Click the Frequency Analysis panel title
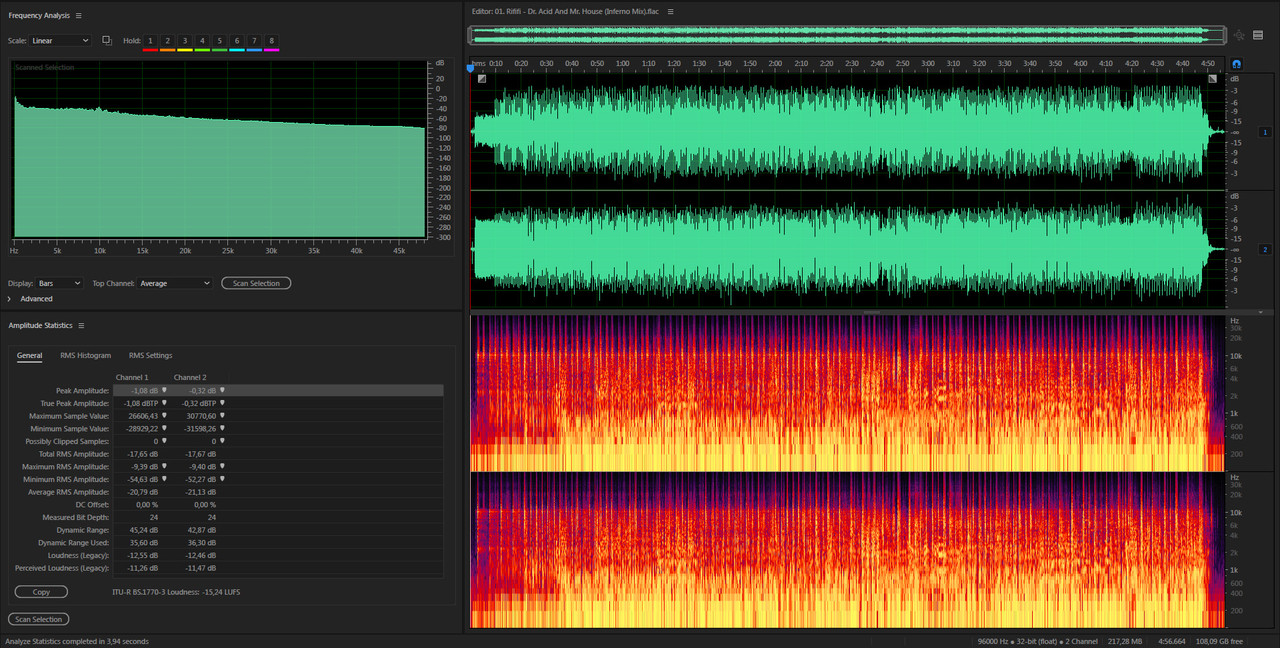 39,15
